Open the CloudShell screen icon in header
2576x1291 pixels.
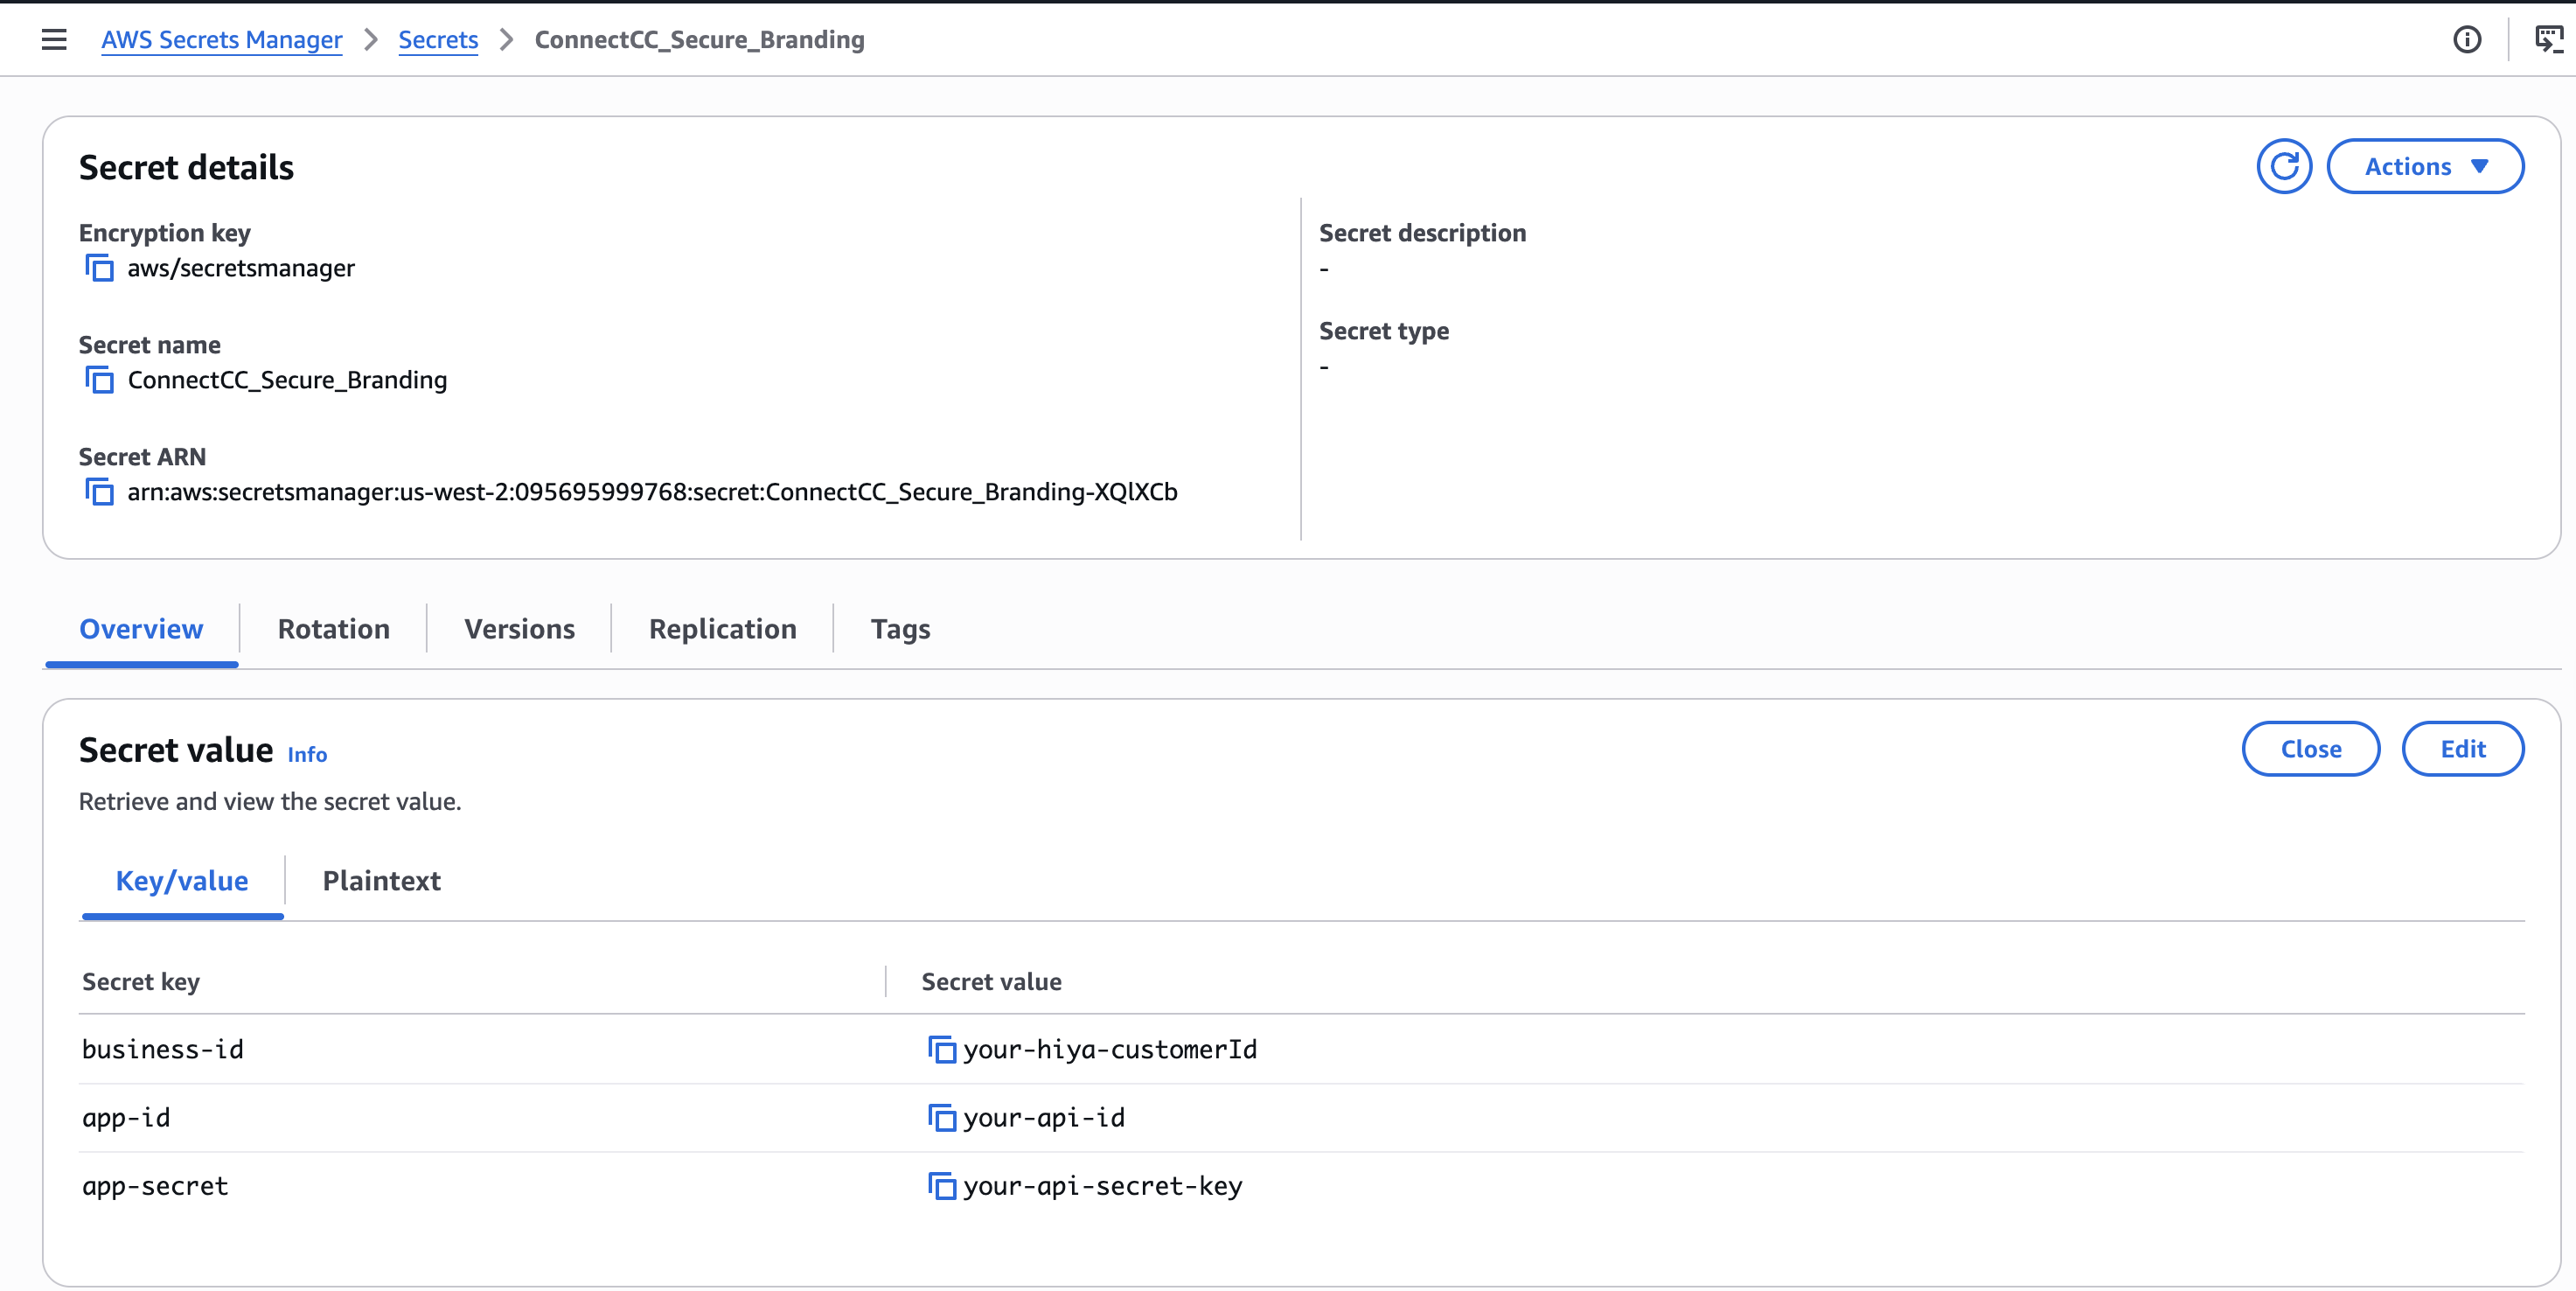[x=2549, y=39]
